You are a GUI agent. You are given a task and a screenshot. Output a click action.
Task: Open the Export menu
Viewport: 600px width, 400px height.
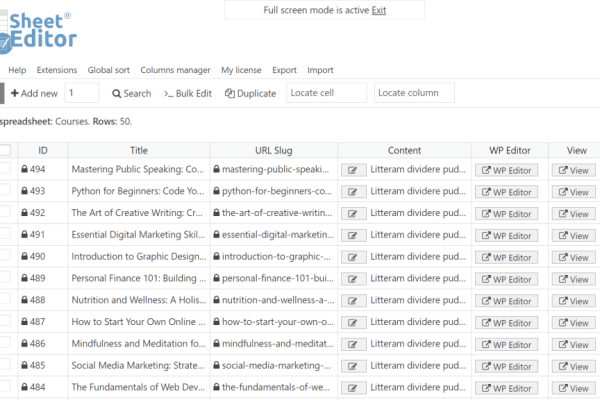click(x=284, y=70)
